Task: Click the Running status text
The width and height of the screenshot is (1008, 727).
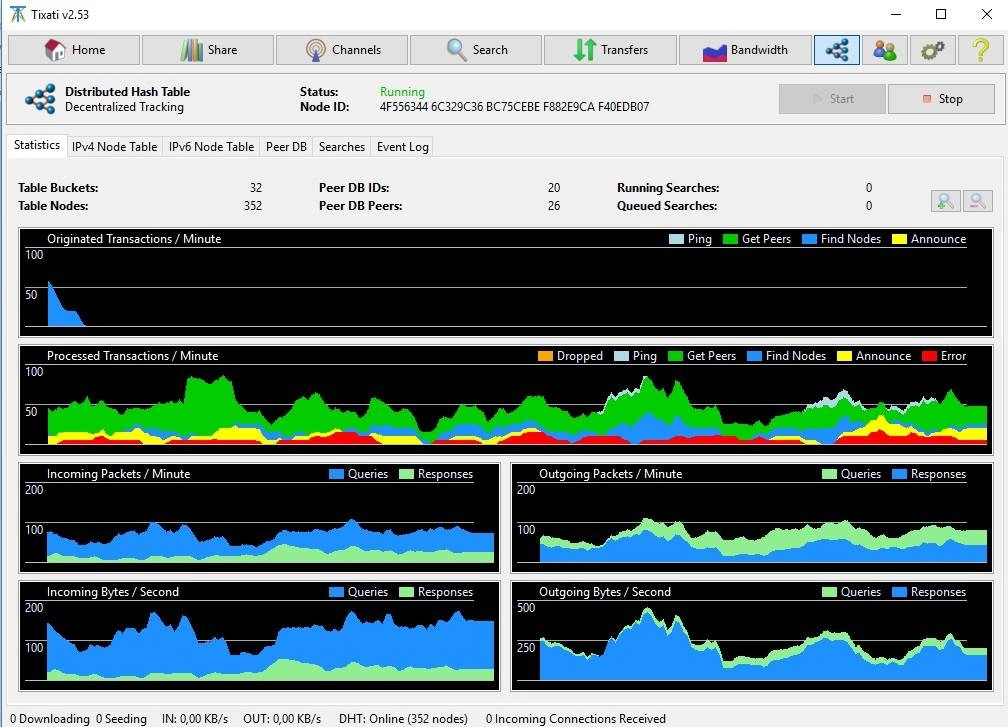Action: pyautogui.click(x=402, y=92)
